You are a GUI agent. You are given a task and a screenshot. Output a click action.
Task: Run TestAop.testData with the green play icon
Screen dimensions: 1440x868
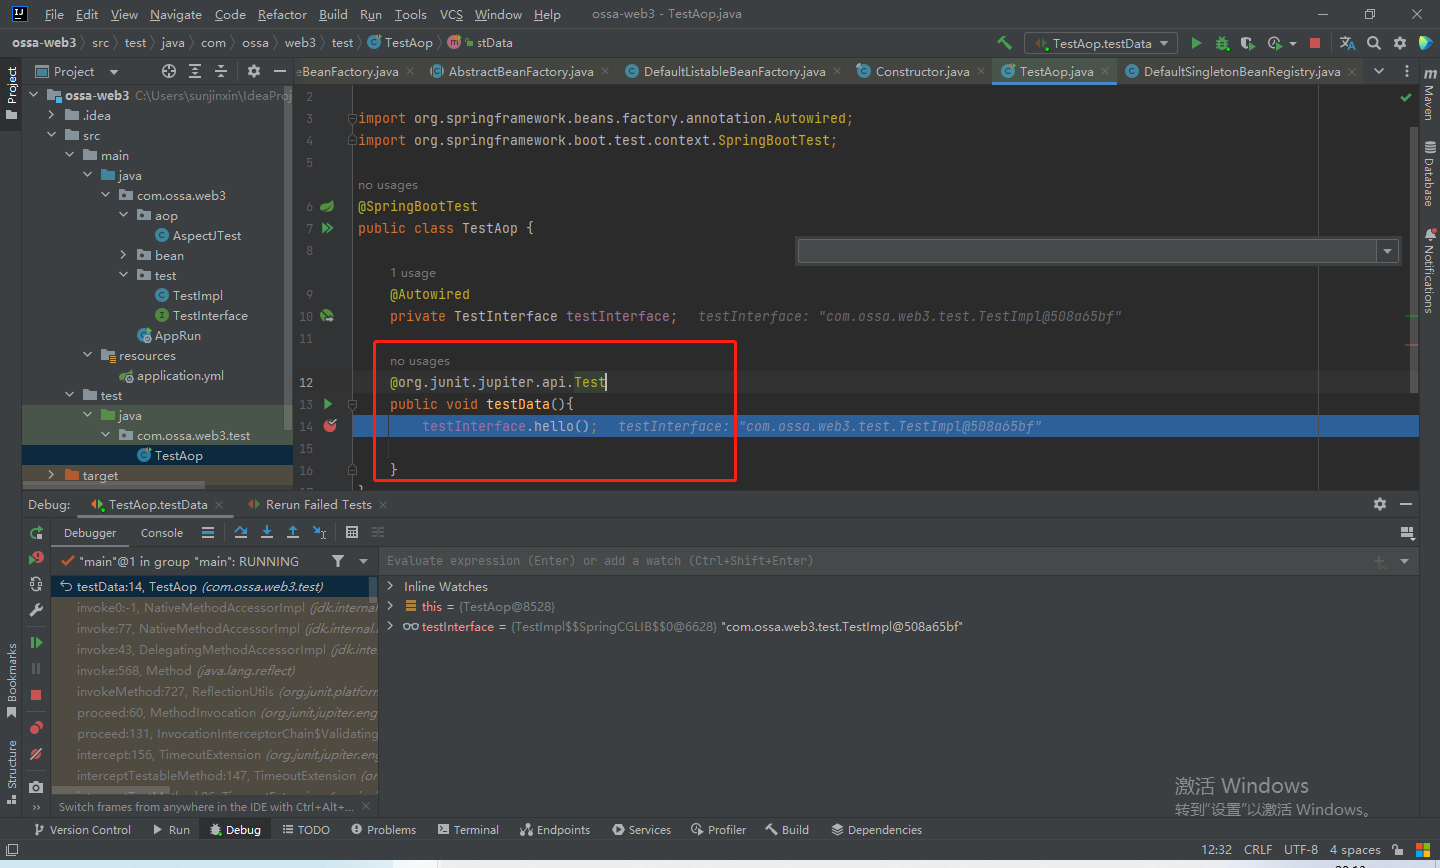click(x=1196, y=43)
